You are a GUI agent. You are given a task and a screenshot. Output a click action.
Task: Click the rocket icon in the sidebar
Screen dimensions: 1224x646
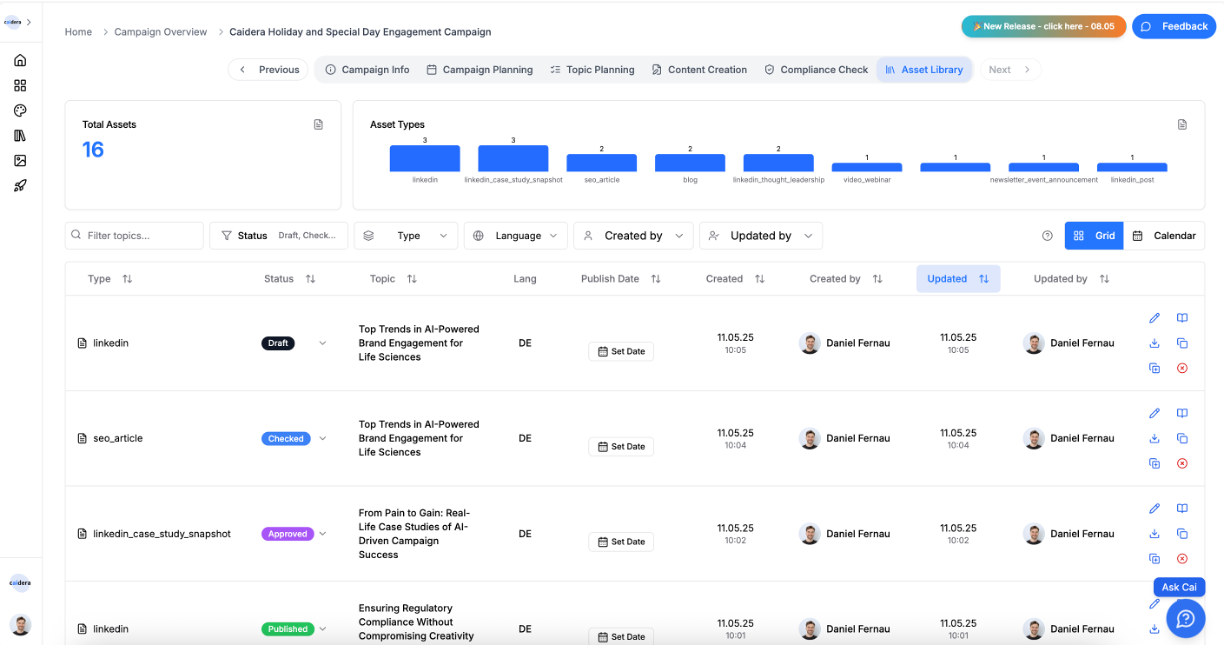20,185
